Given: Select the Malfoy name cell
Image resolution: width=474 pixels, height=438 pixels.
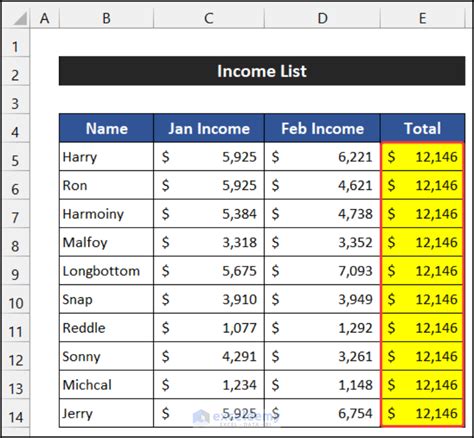Looking at the screenshot, I should point(106,242).
